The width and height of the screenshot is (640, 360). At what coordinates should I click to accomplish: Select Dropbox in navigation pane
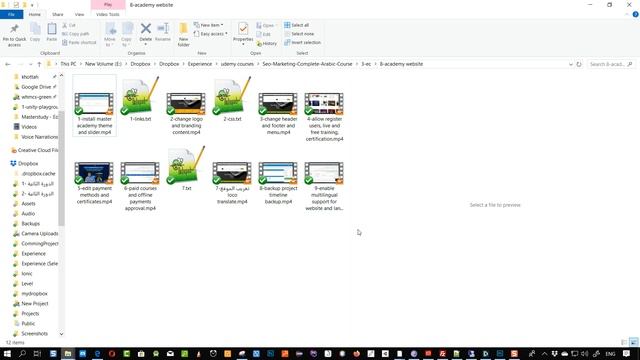28,164
